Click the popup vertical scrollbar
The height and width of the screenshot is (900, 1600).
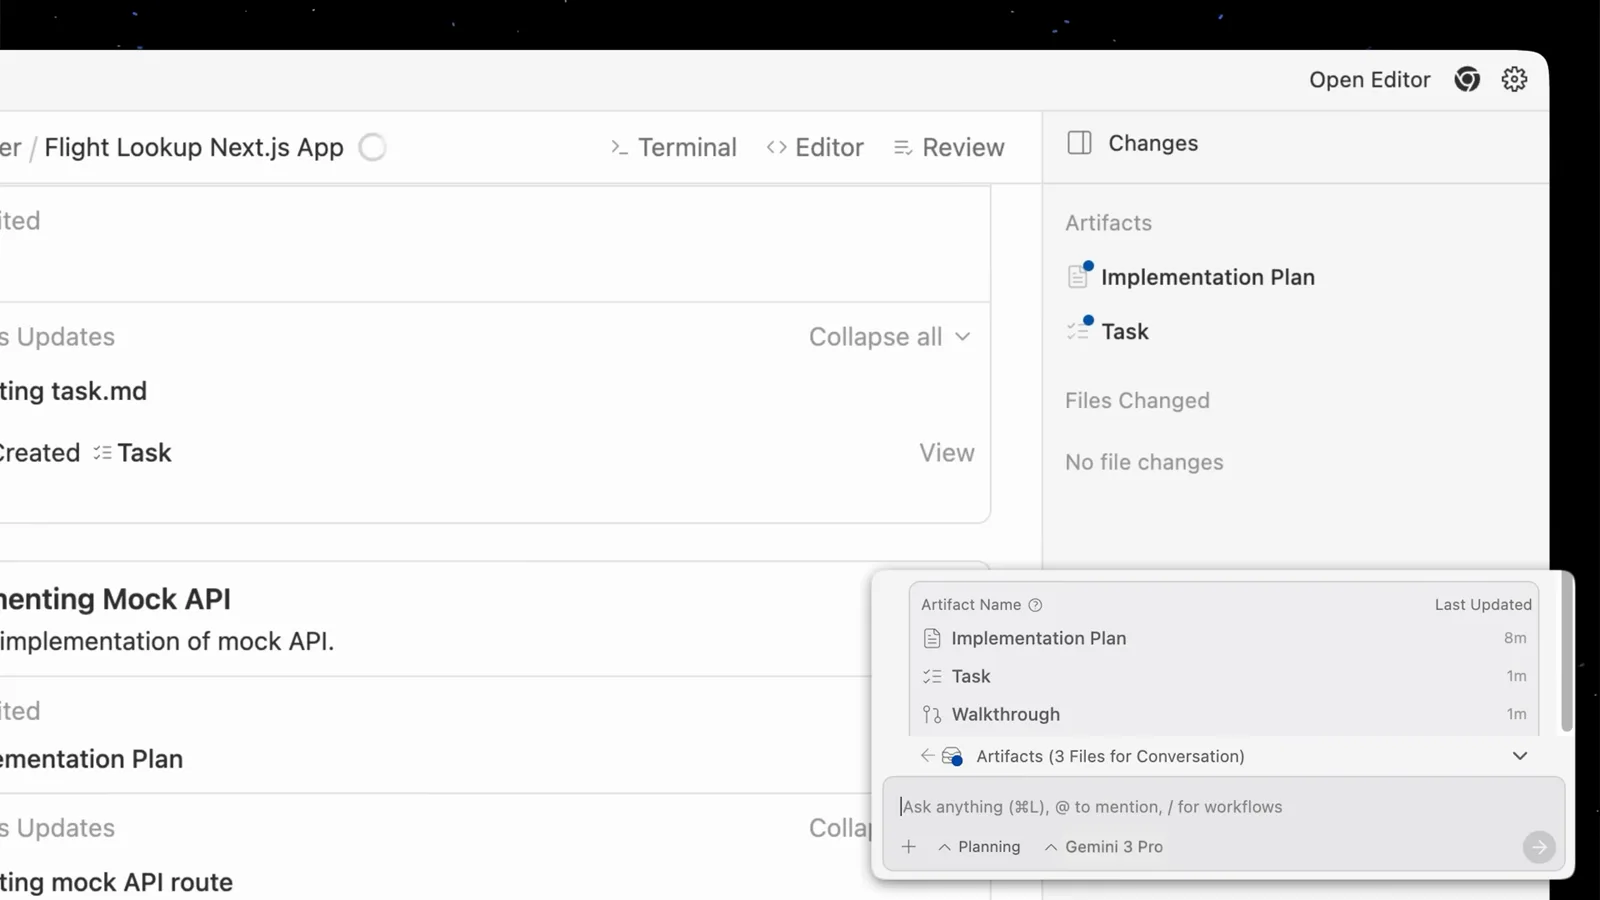[x=1566, y=653]
